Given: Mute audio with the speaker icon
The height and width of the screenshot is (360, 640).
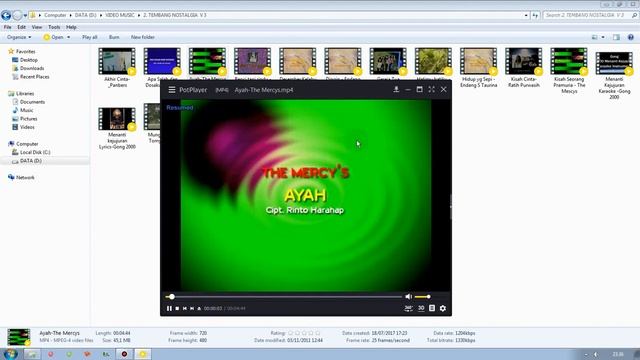Looking at the screenshot, I should [x=408, y=297].
